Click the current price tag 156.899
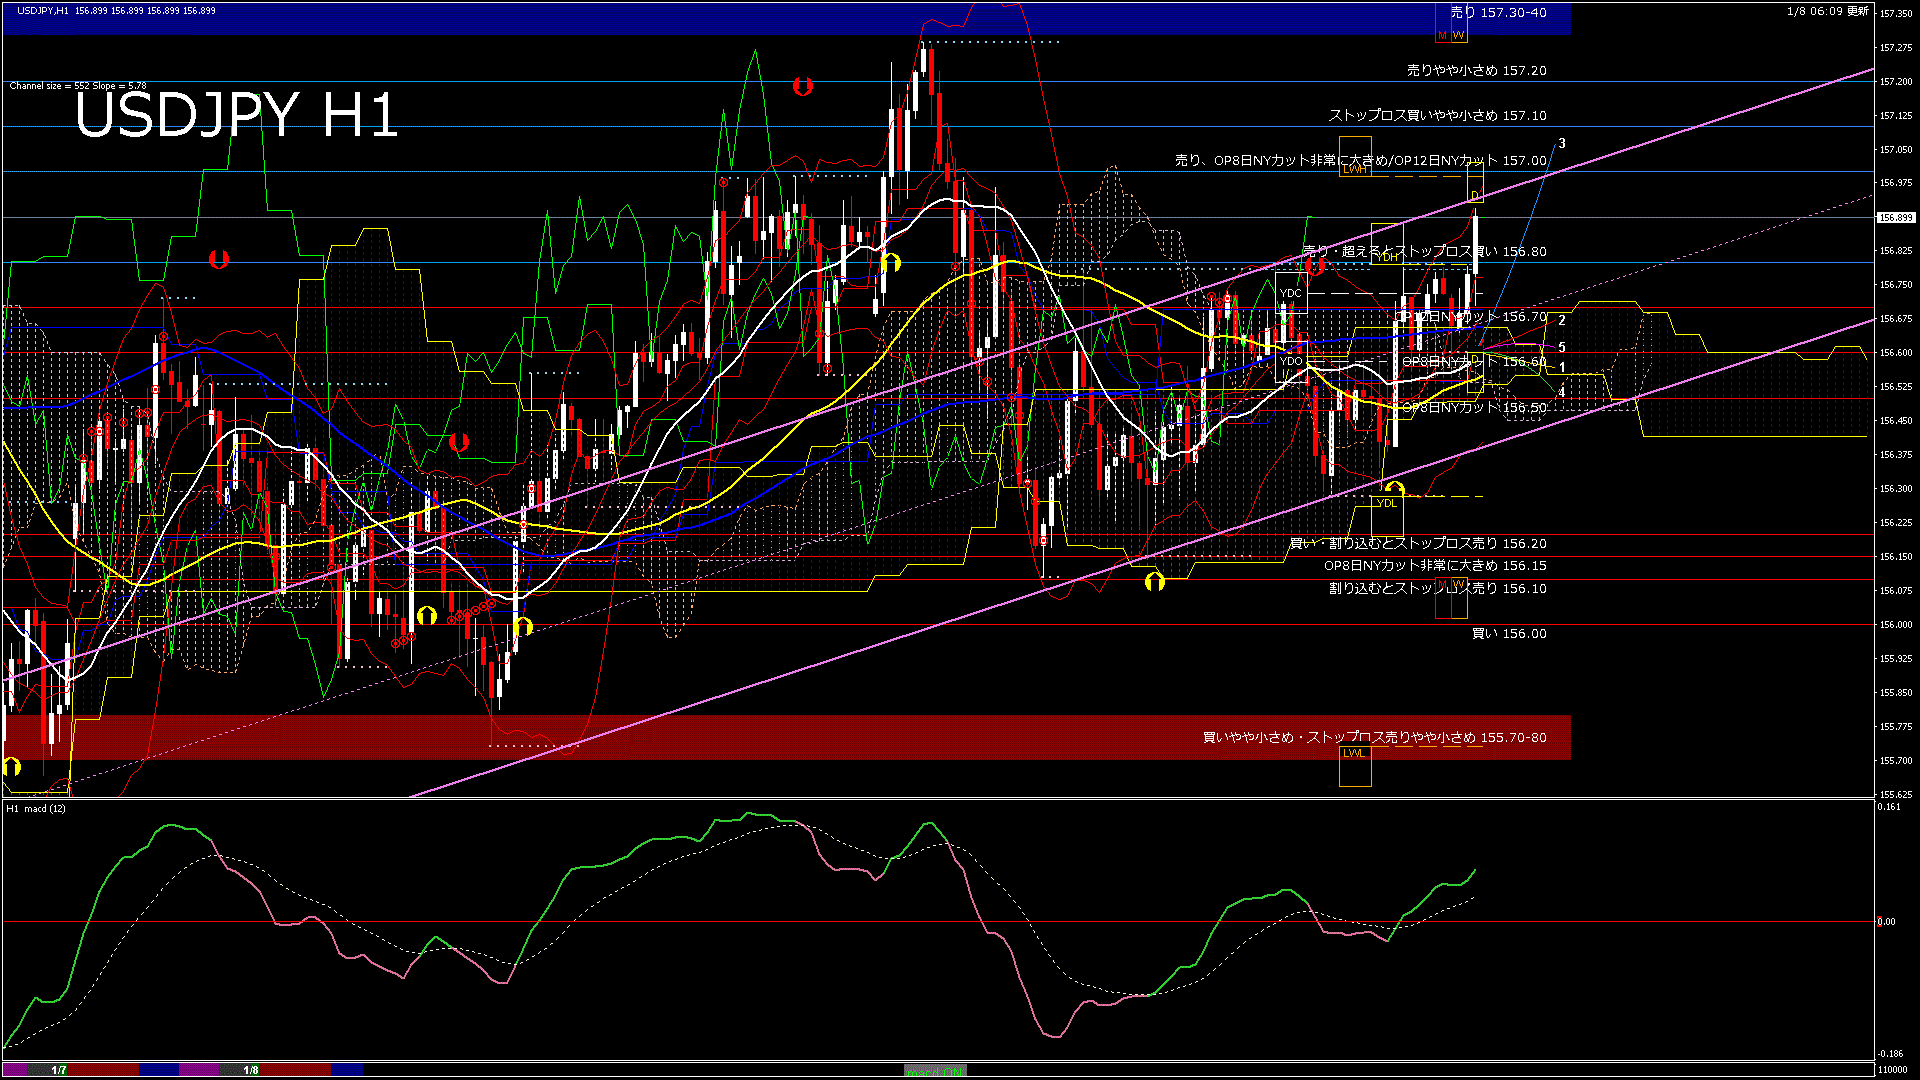This screenshot has height=1080, width=1920. click(x=1895, y=217)
